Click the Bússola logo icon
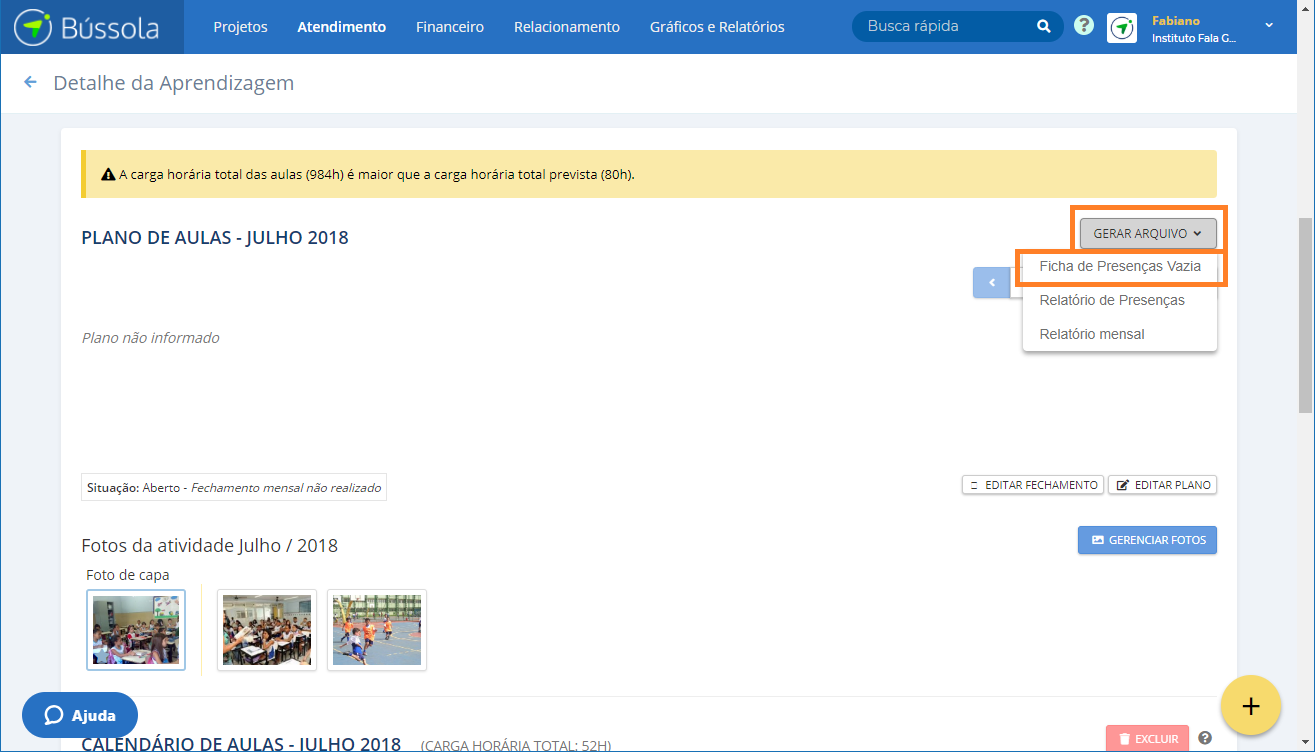The height and width of the screenshot is (752, 1315). 33,27
